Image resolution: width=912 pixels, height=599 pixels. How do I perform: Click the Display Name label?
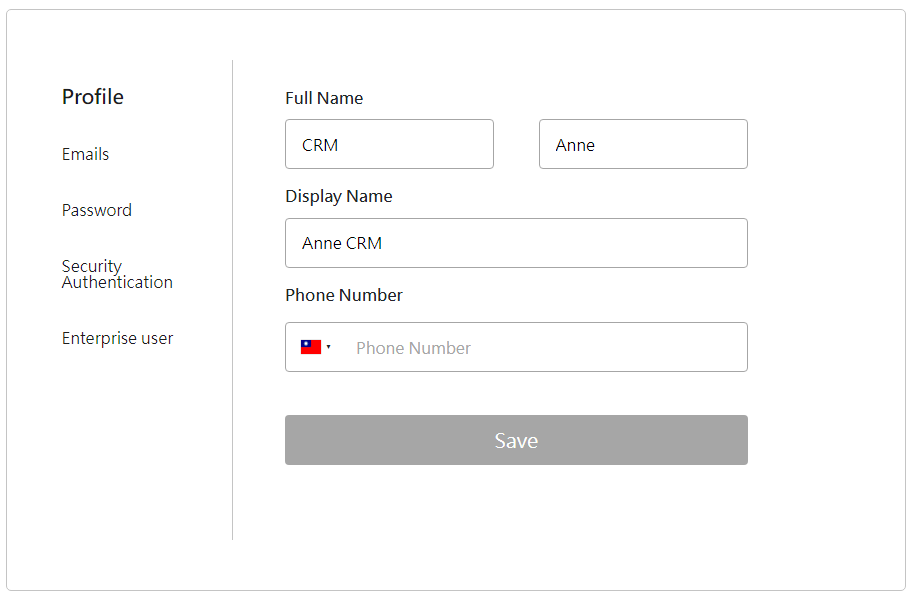point(338,196)
